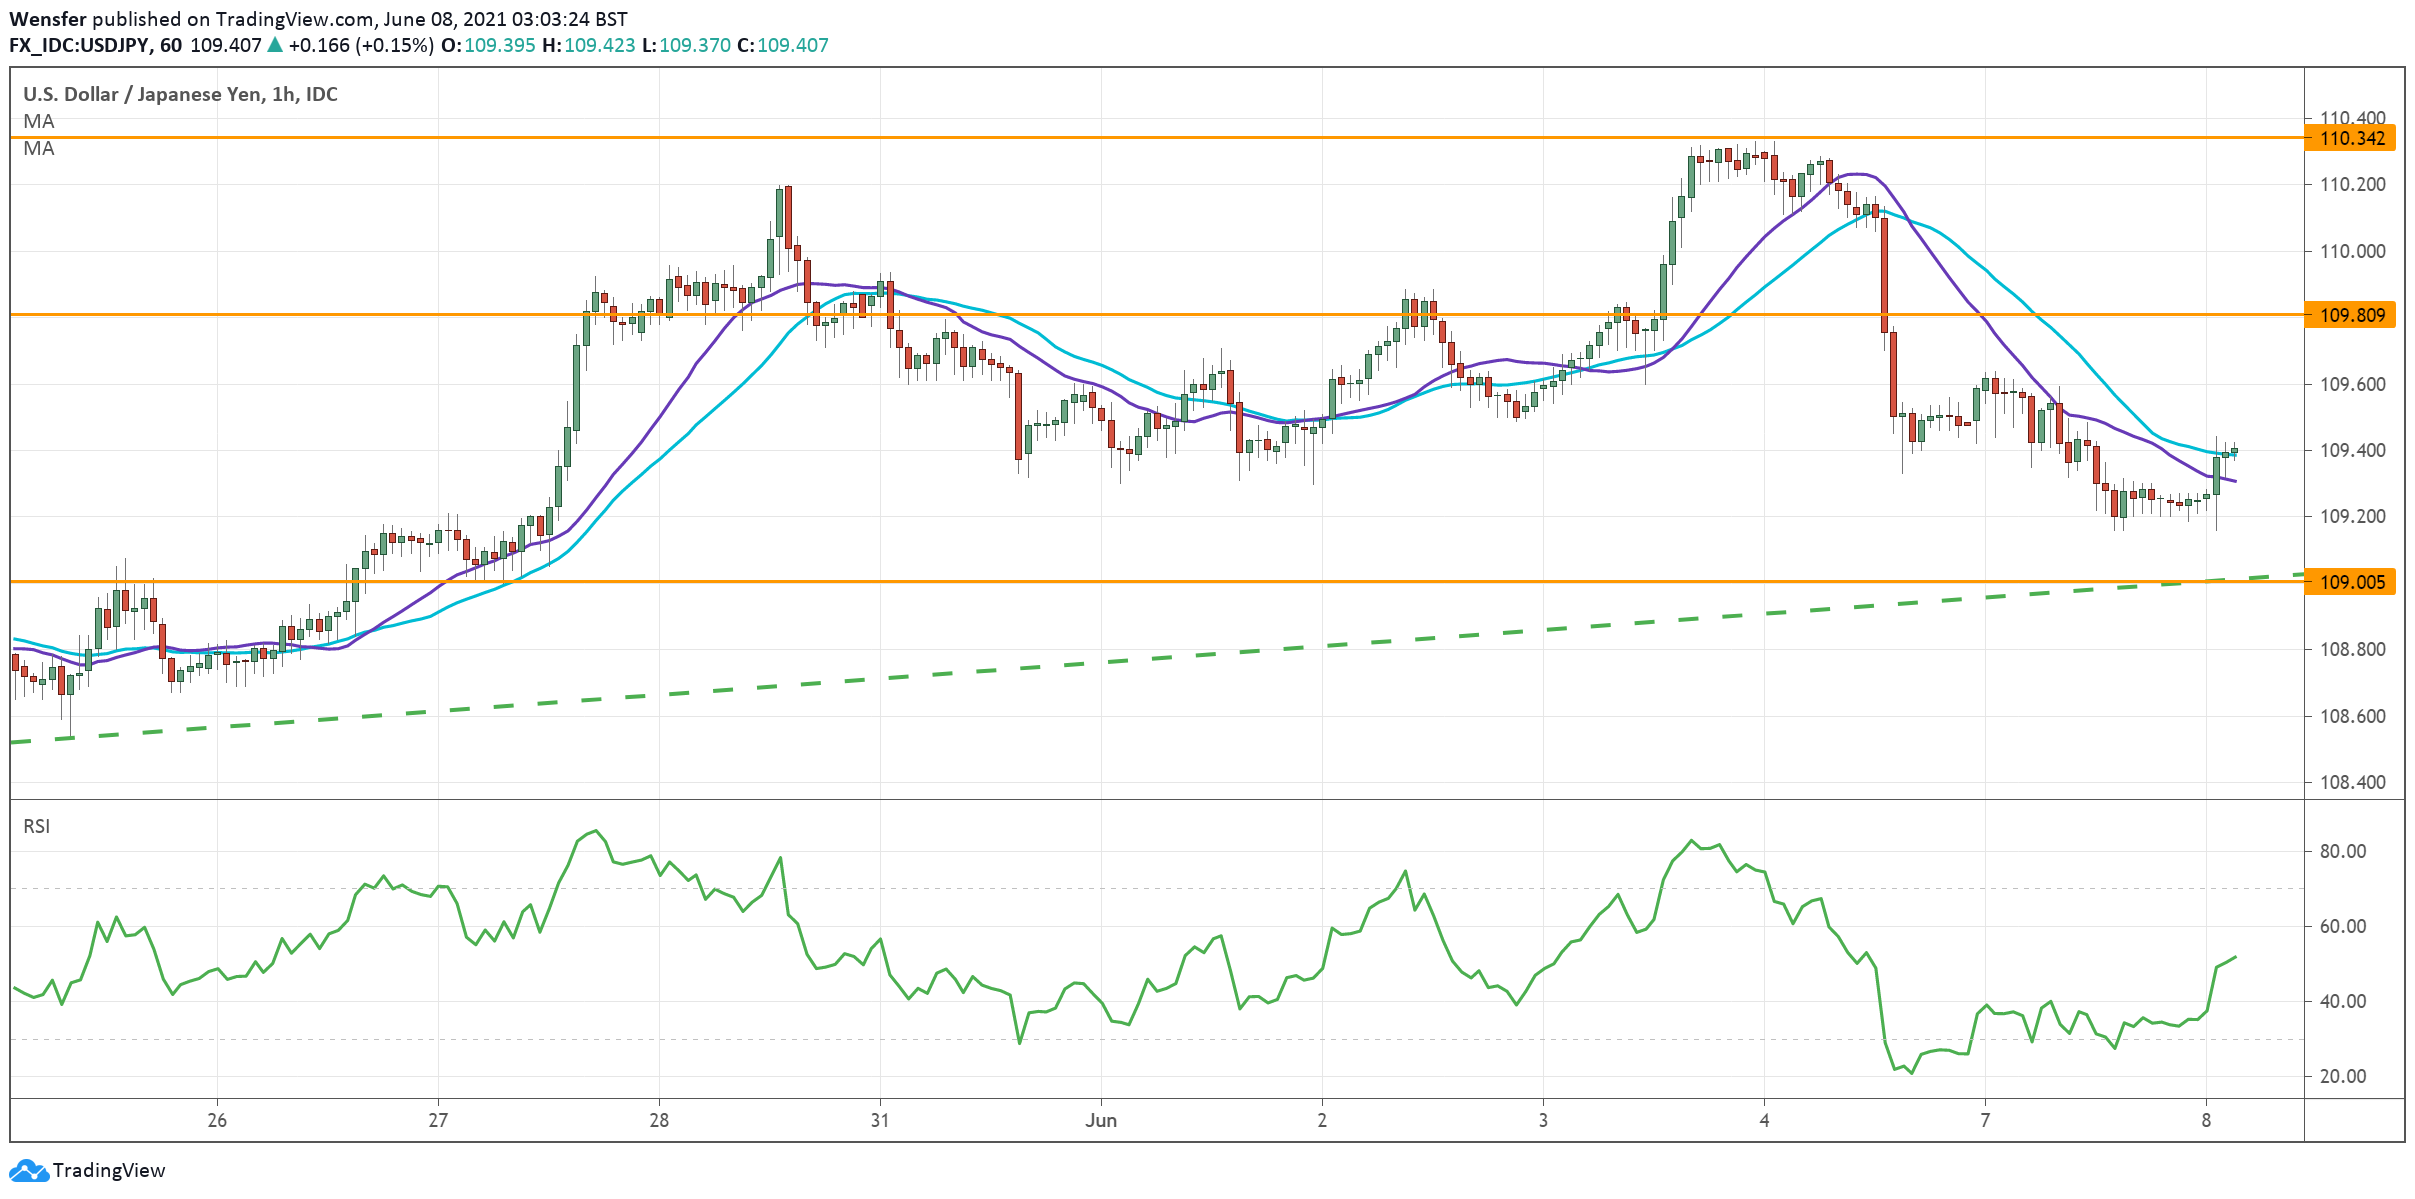
Task: Click the 31 date label on time axis
Action: tap(880, 1120)
